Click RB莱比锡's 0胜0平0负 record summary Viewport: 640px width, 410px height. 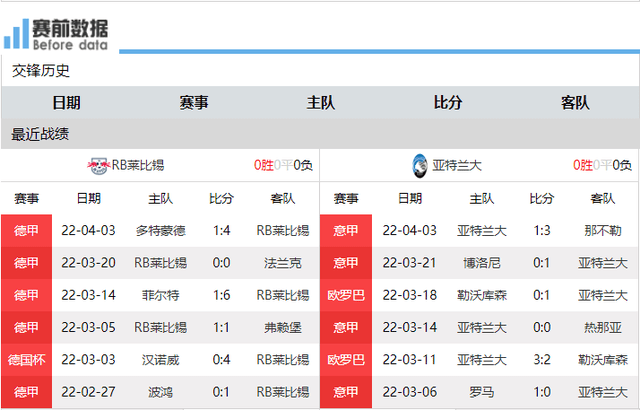283,165
